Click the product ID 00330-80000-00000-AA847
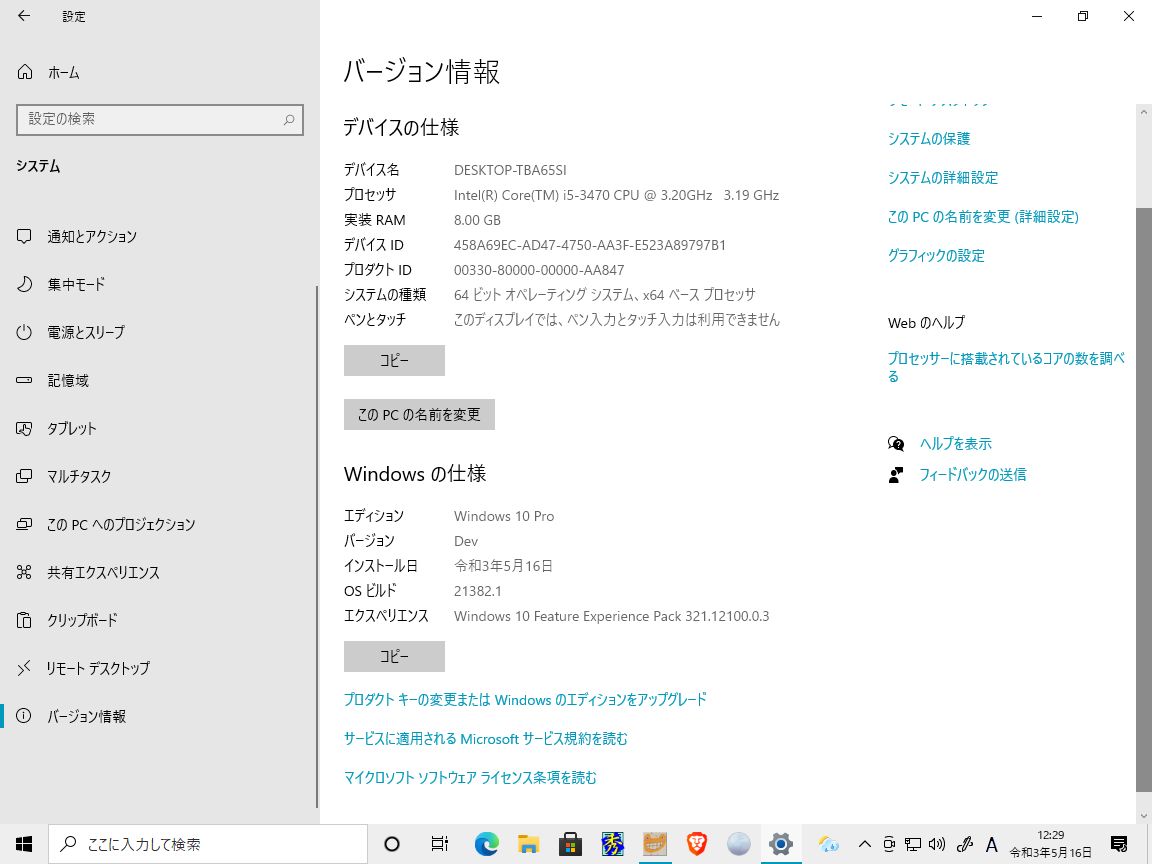This screenshot has height=864, width=1152. click(x=539, y=270)
